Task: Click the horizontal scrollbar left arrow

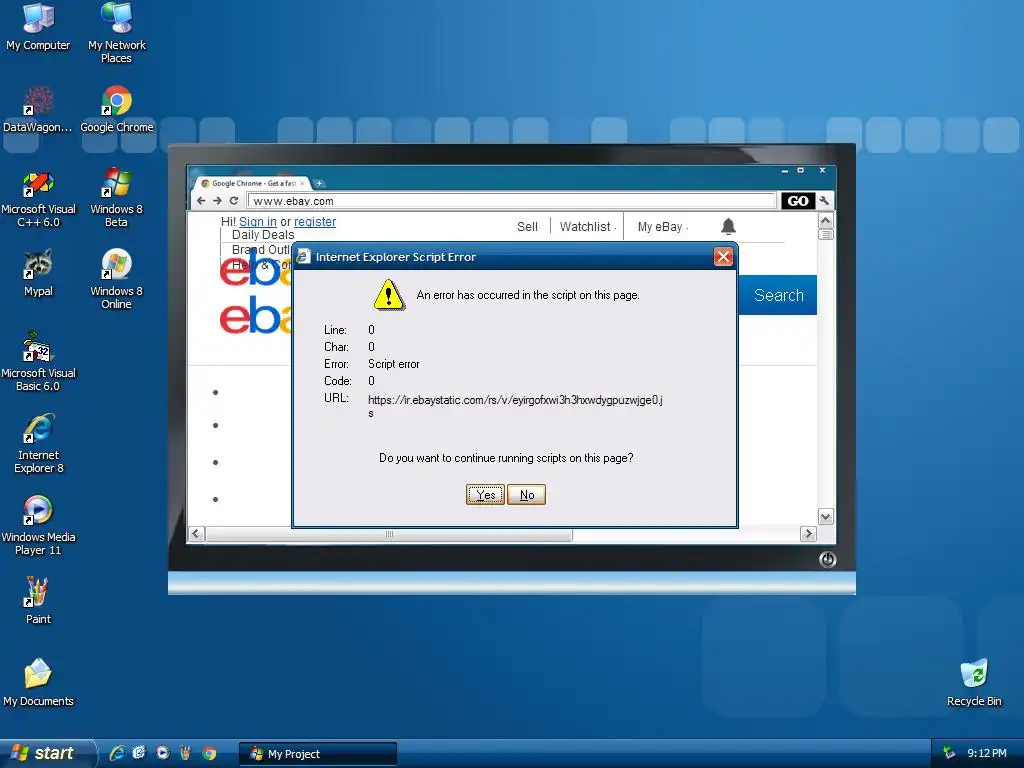Action: (x=196, y=534)
